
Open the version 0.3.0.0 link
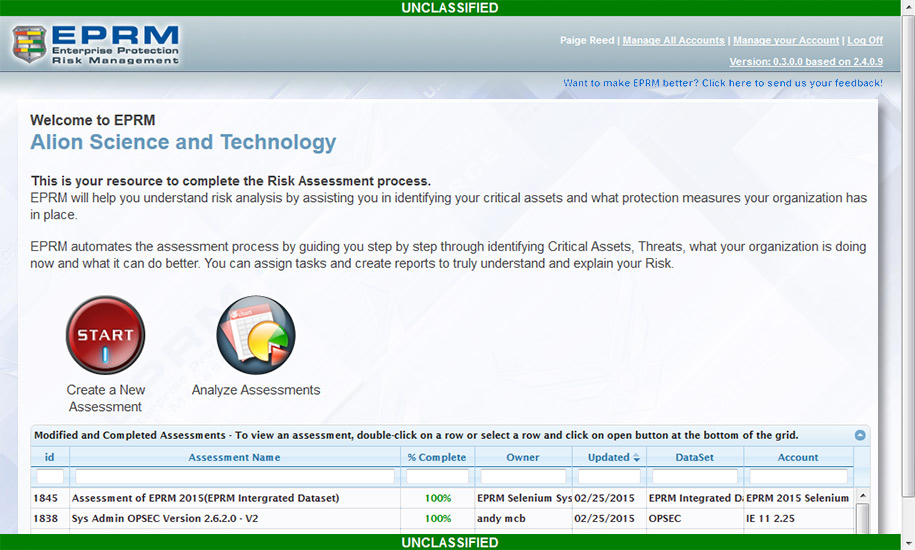click(805, 61)
